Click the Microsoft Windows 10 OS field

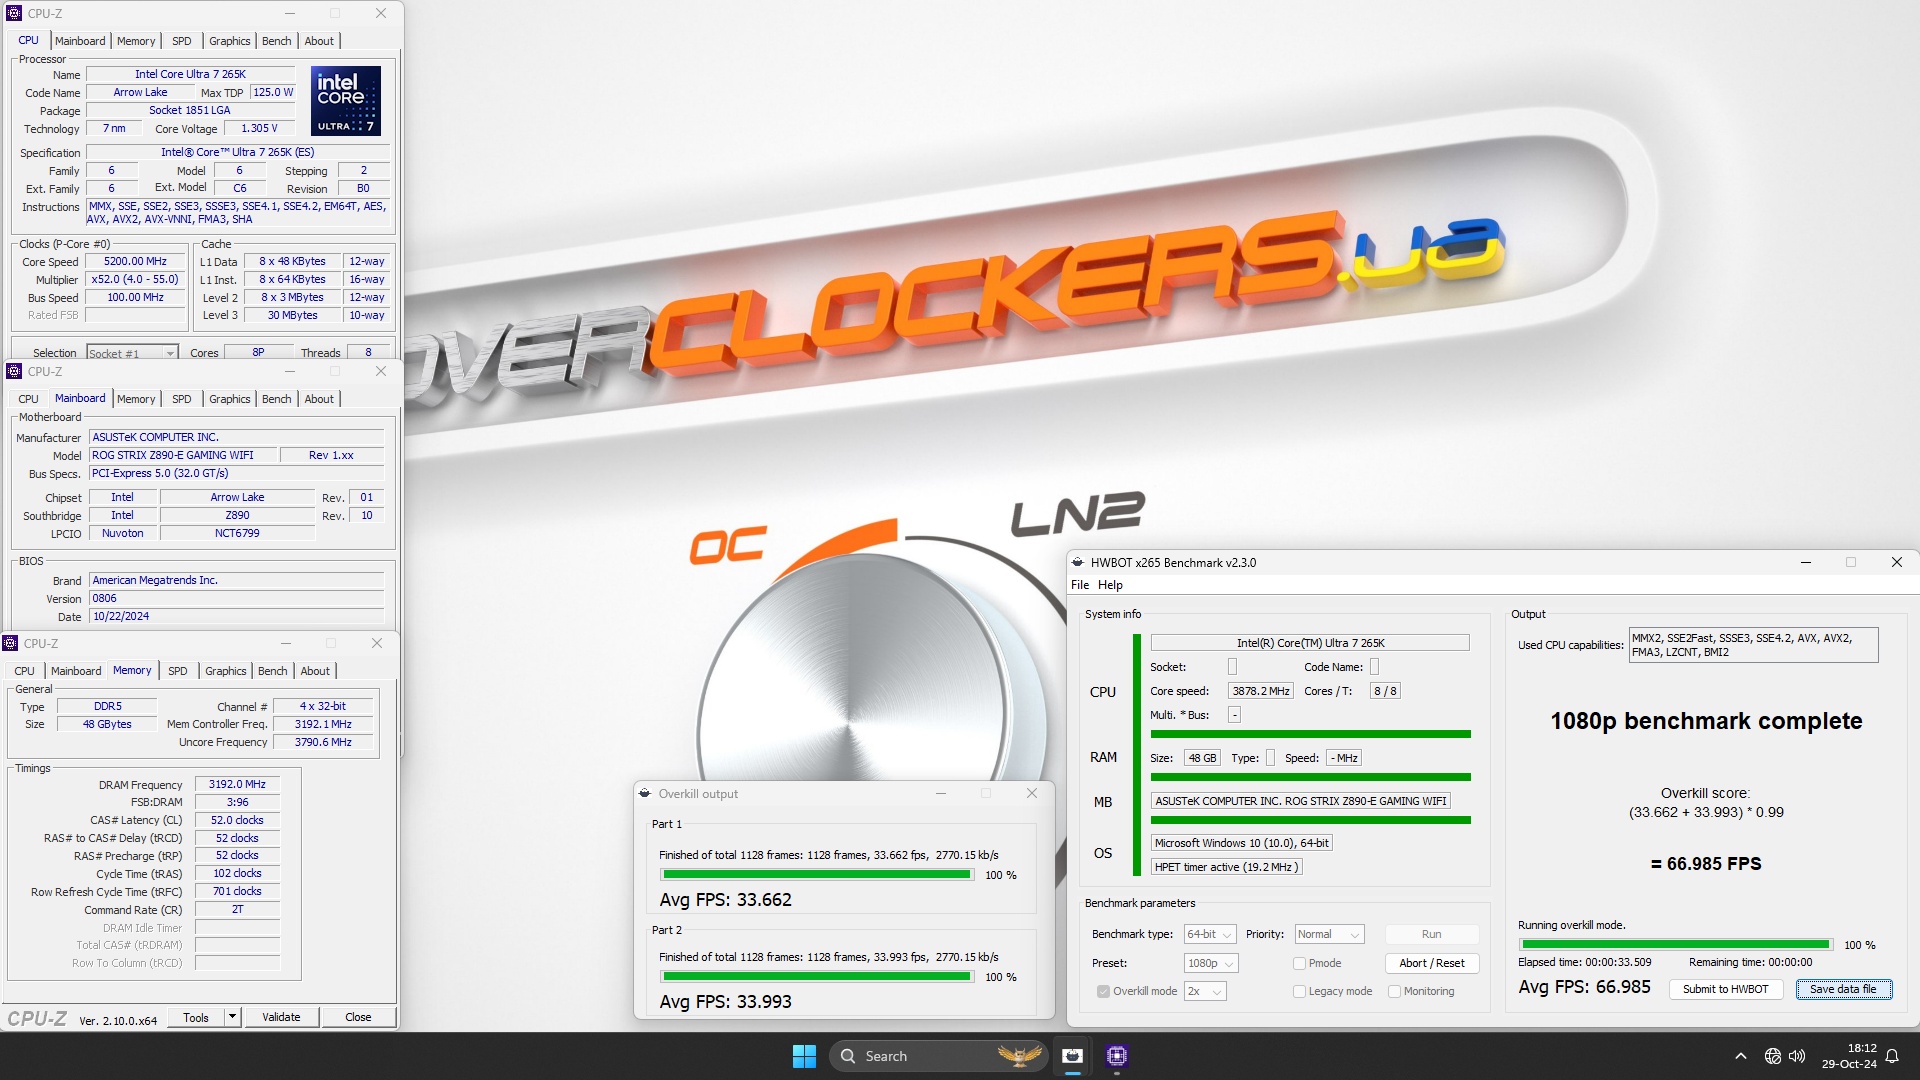click(1241, 844)
